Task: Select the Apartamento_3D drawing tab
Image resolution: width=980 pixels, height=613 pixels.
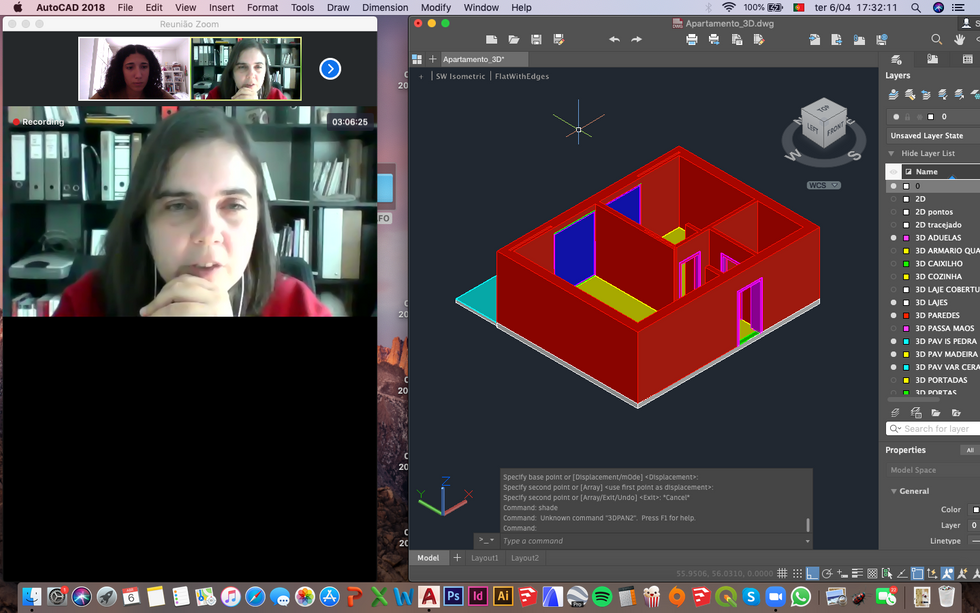Action: 484,59
